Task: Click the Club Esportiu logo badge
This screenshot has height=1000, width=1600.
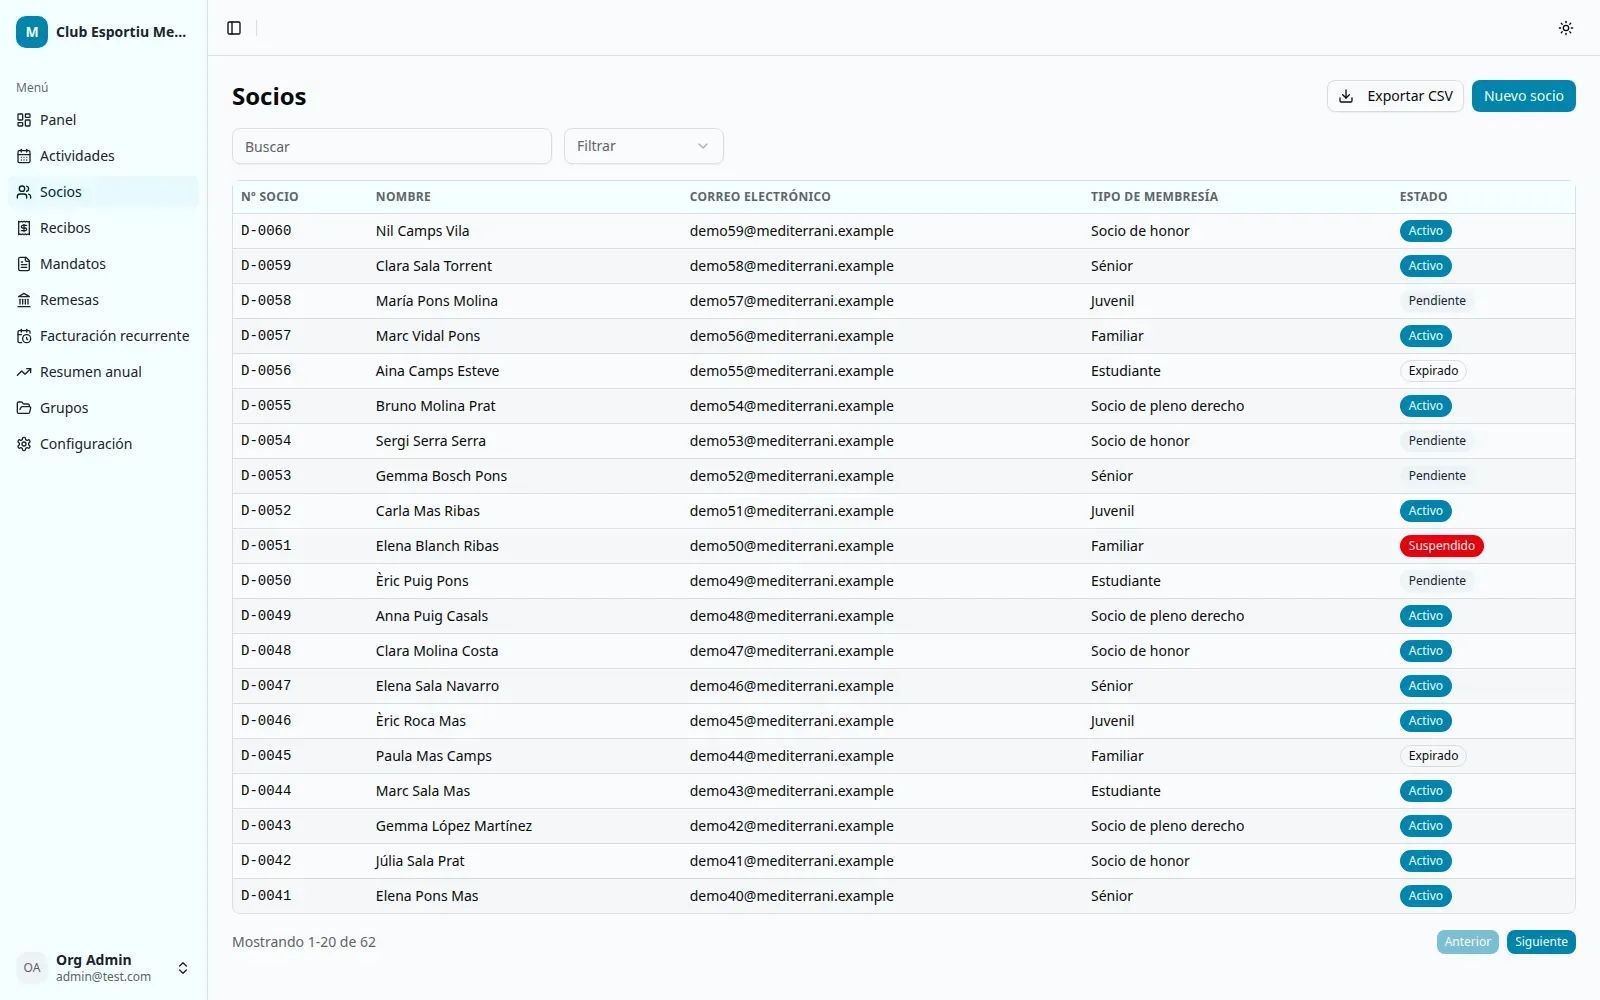Action: pos(32,32)
